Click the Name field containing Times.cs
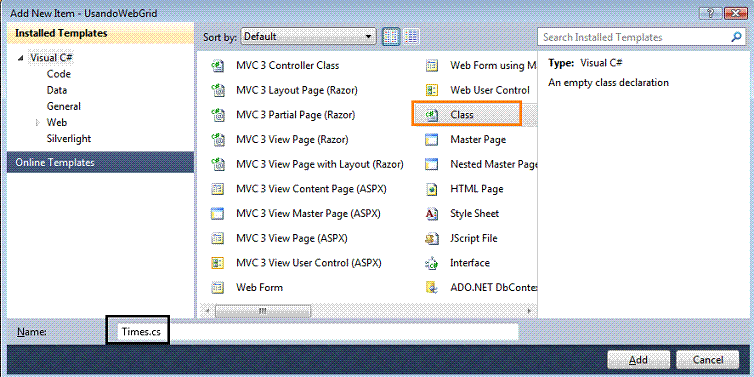Image resolution: width=754 pixels, height=377 pixels. [x=317, y=332]
